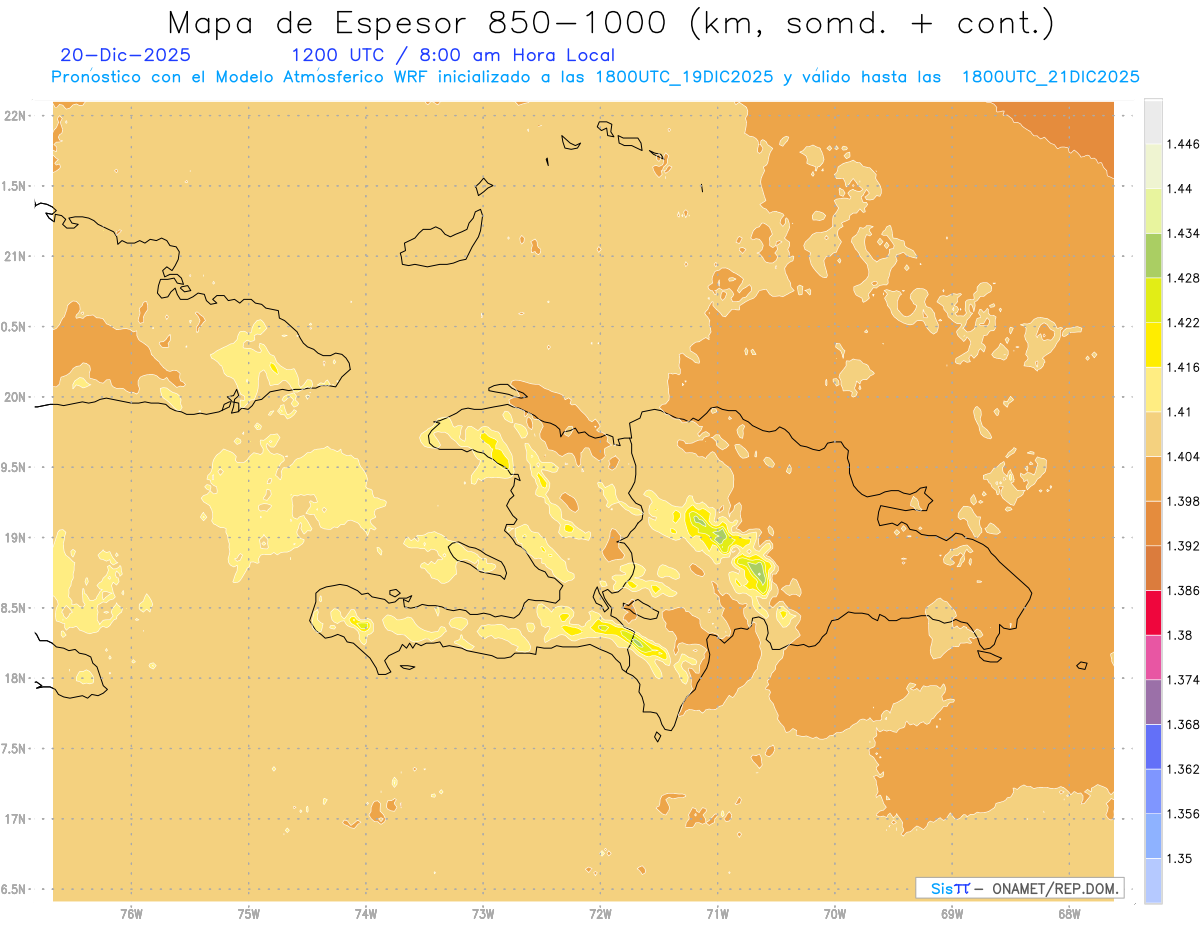Click the 'SisTT - ONAMET/REP.DOM.' credit box
1200x927 pixels.
[1019, 888]
